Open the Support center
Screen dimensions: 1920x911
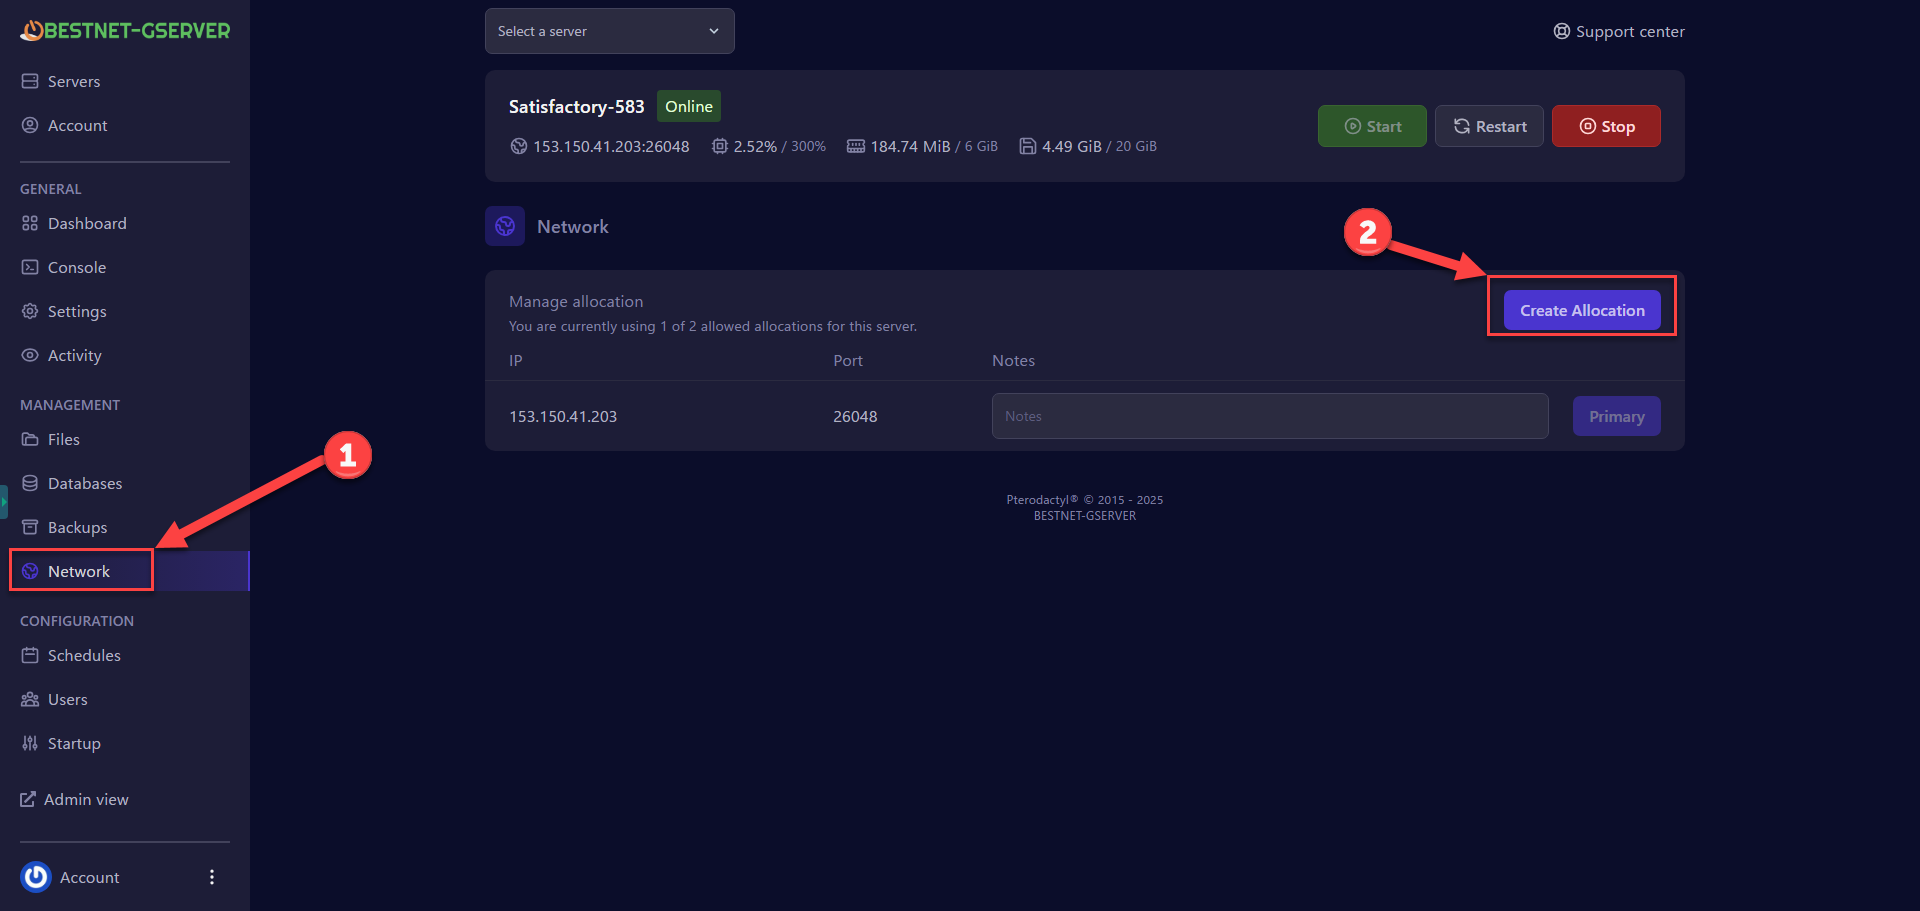1630,31
